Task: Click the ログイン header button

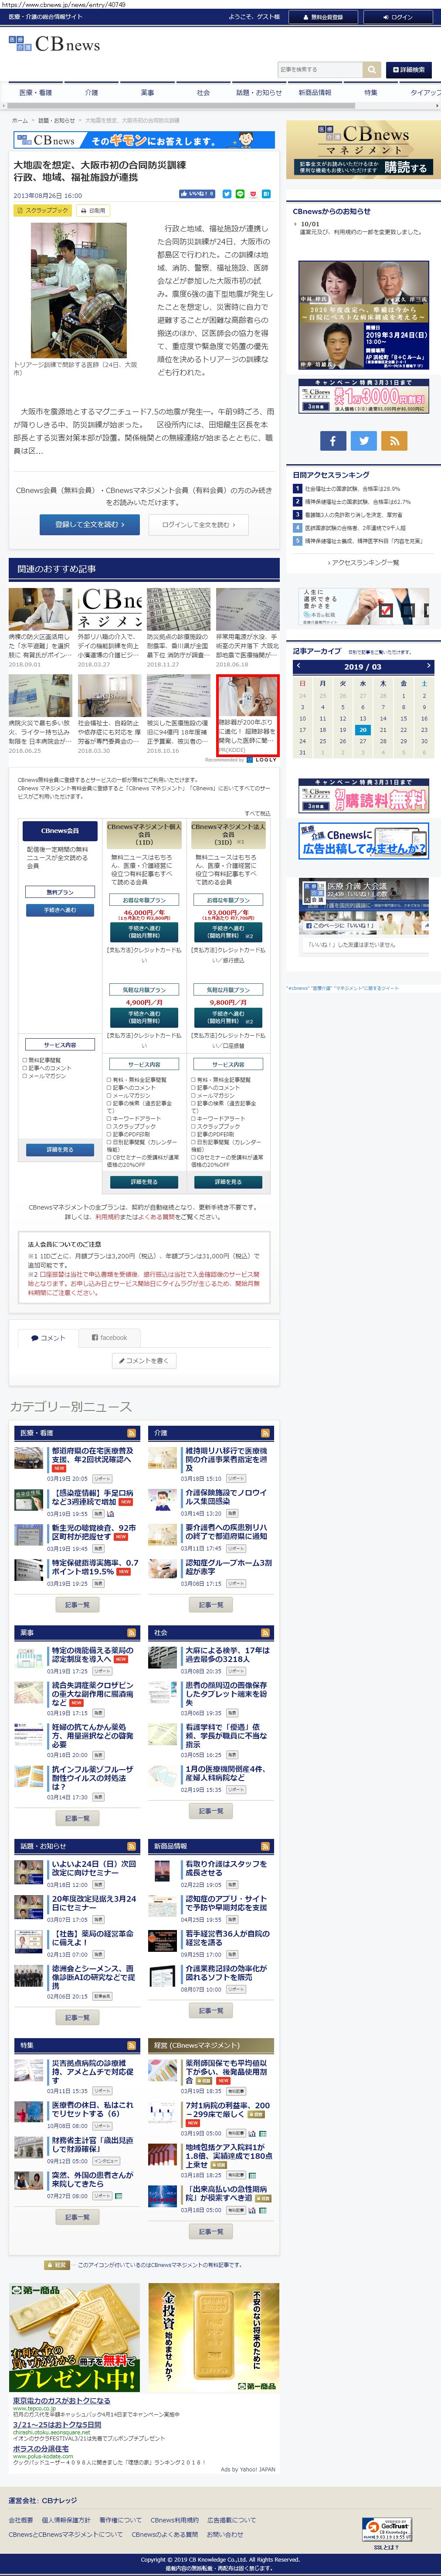Action: click(398, 17)
